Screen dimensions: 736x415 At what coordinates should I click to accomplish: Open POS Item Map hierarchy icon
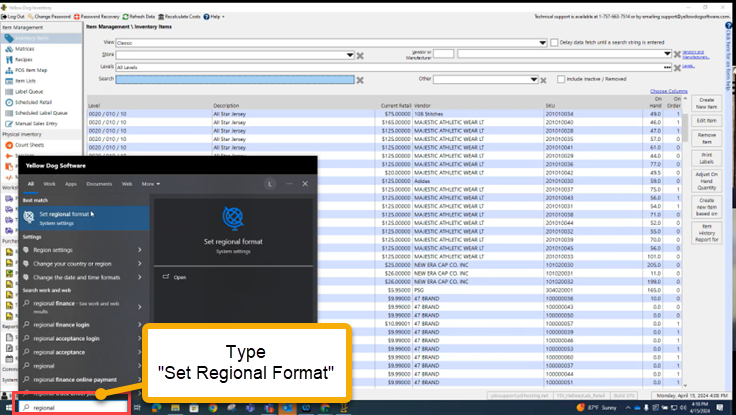[x=9, y=70]
